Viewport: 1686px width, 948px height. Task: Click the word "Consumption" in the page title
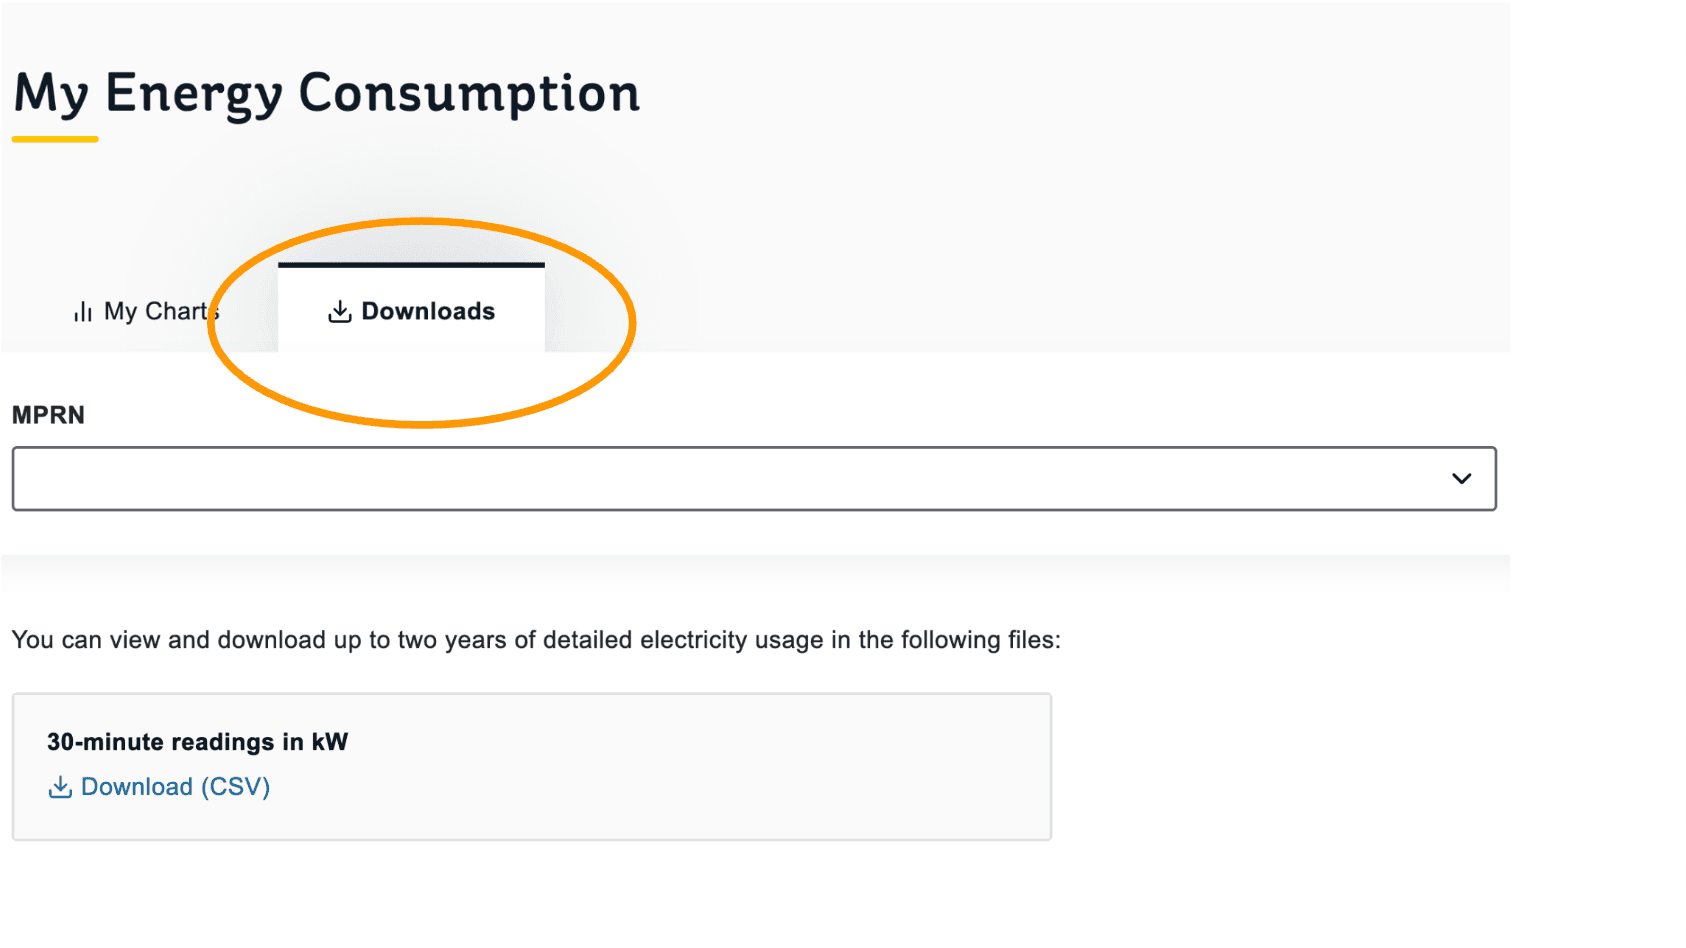pos(469,94)
